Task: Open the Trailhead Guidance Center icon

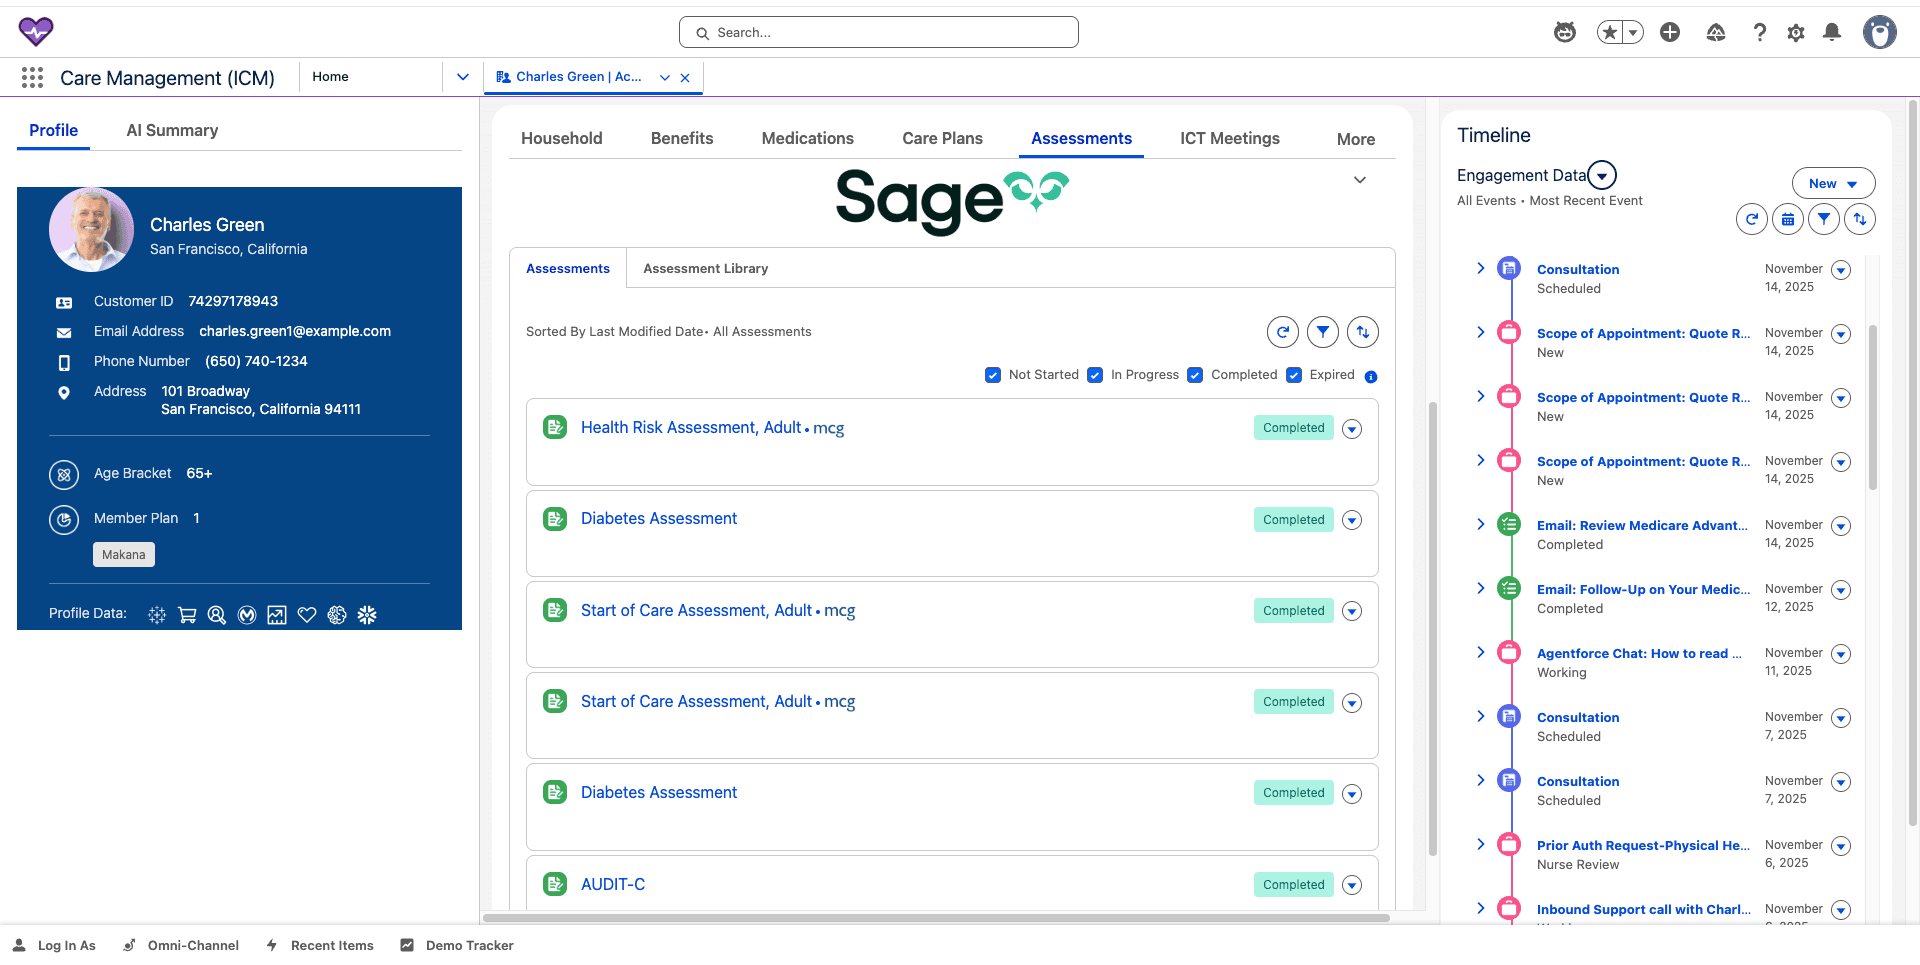Action: pos(1716,32)
